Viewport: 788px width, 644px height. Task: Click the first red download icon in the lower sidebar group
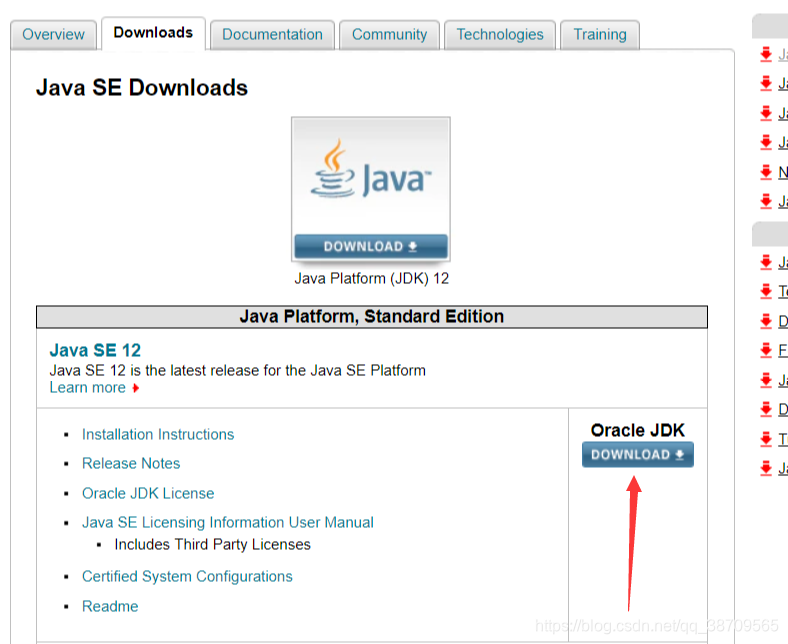766,261
